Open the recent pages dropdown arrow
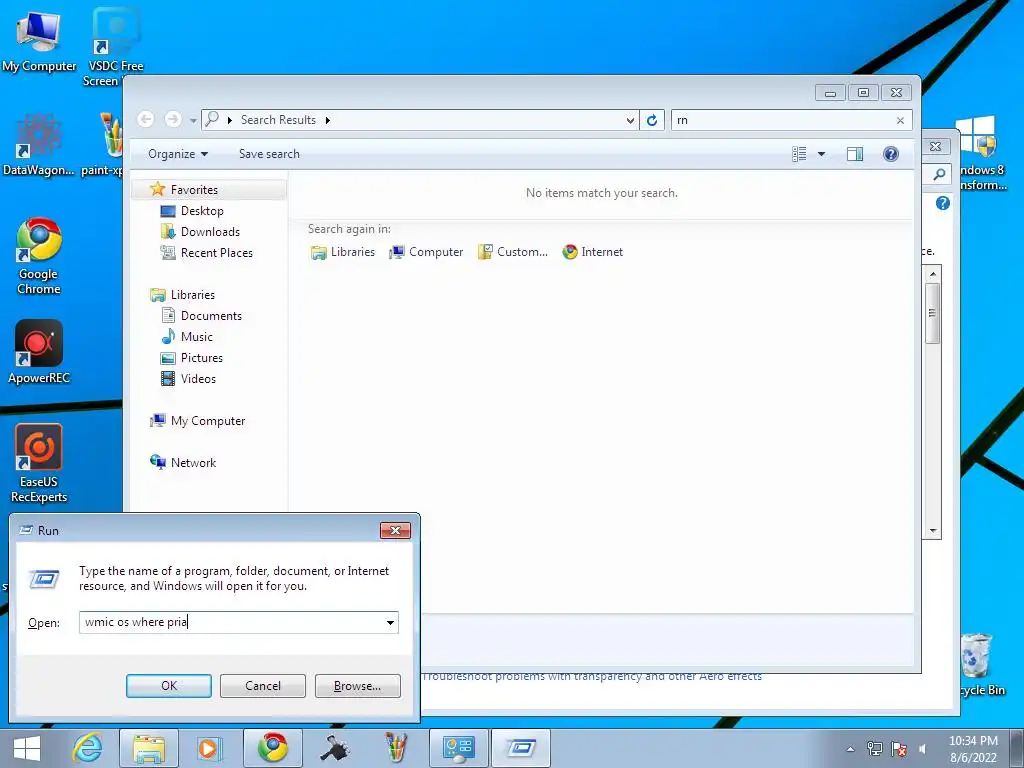Screen dimensions: 1024x768 click(x=193, y=120)
